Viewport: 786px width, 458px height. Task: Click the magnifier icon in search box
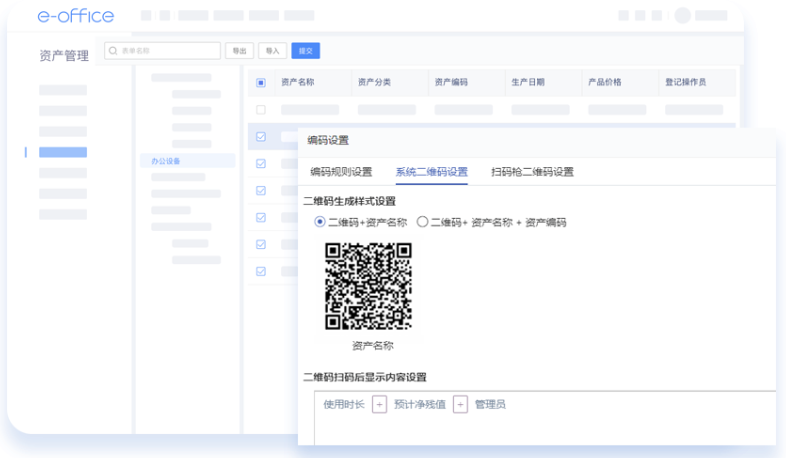tap(113, 51)
